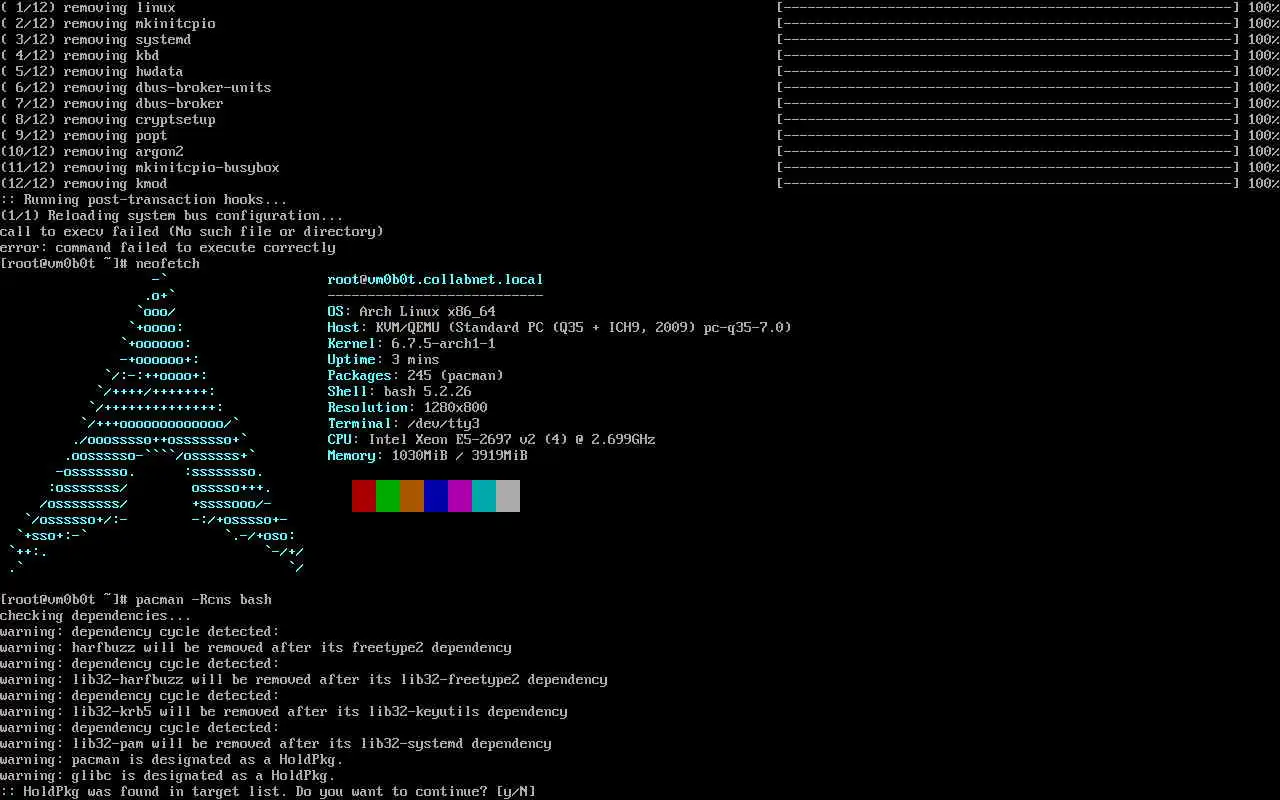Click the 'Memory: 1030MiB / 3919MiB' line
Image resolution: width=1280 pixels, height=800 pixels.
[x=428, y=456]
